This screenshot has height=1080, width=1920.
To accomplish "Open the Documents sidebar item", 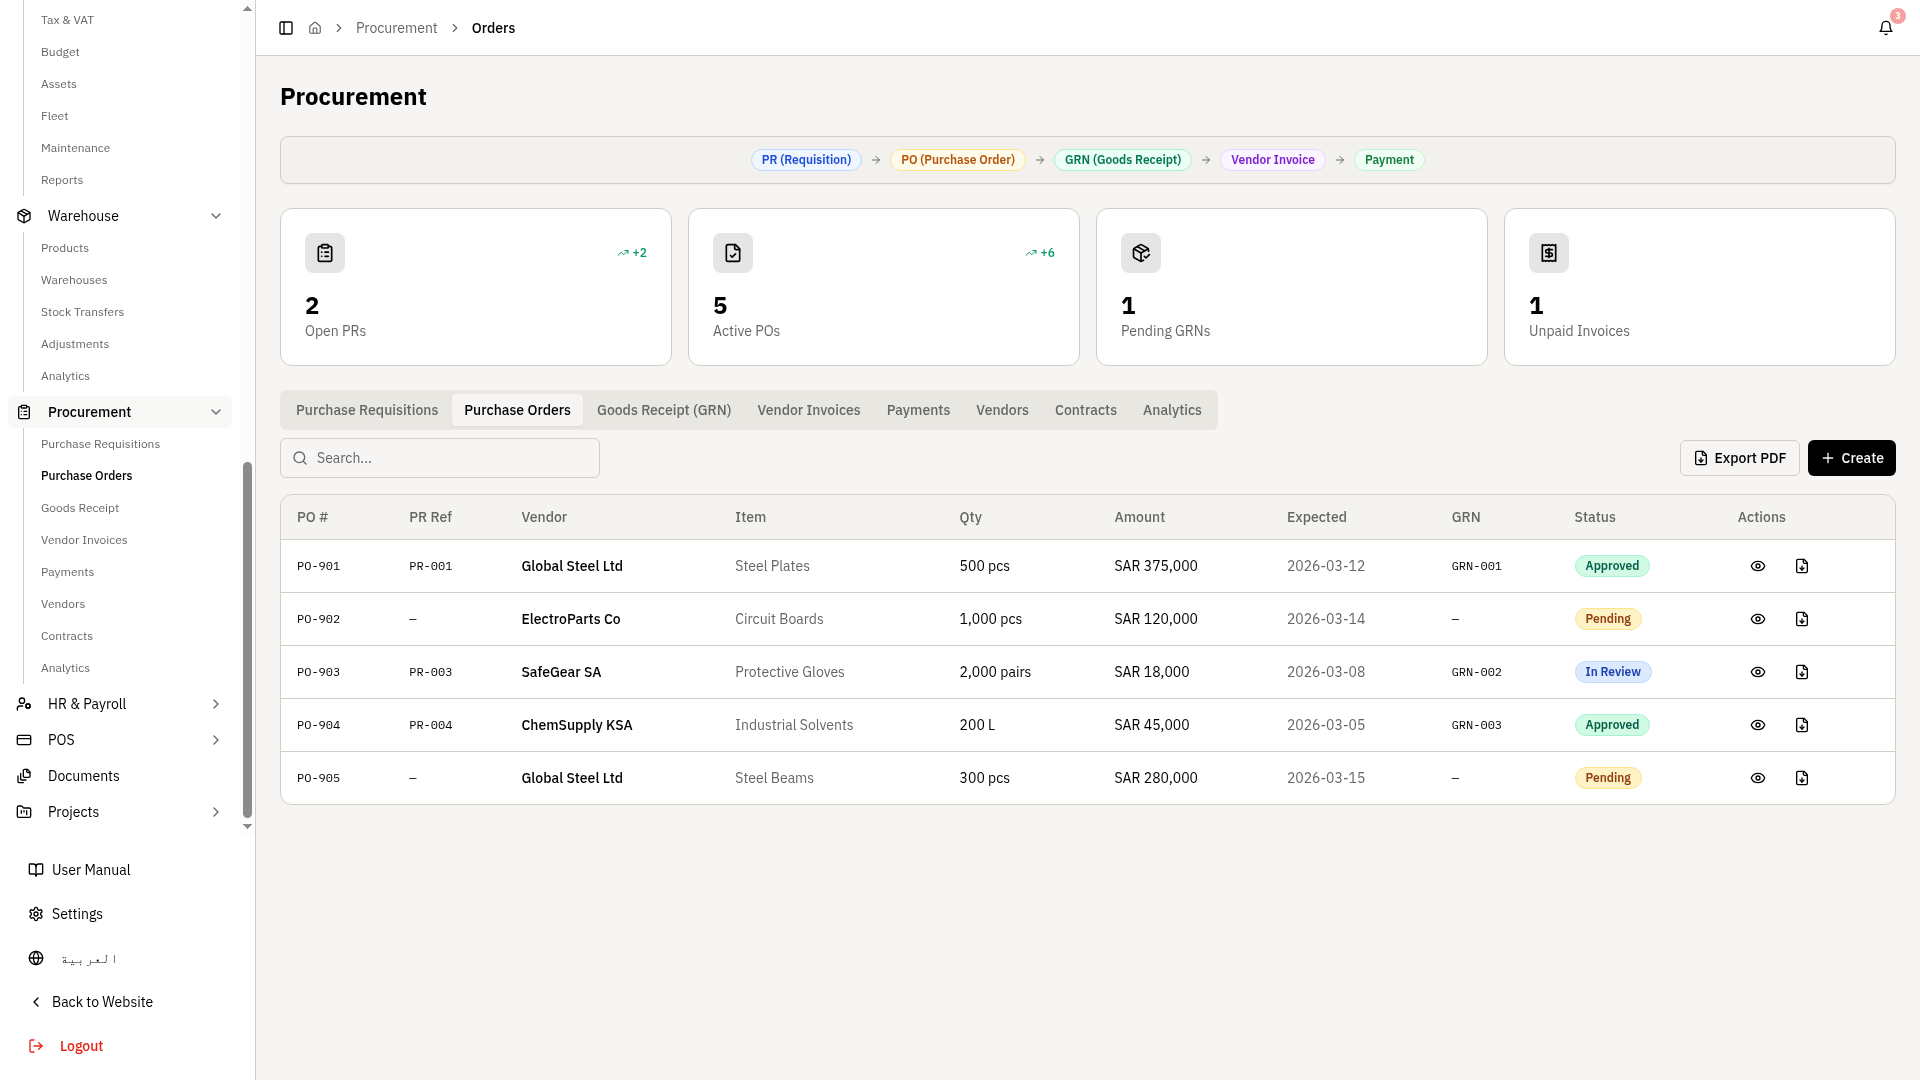I will coord(83,776).
